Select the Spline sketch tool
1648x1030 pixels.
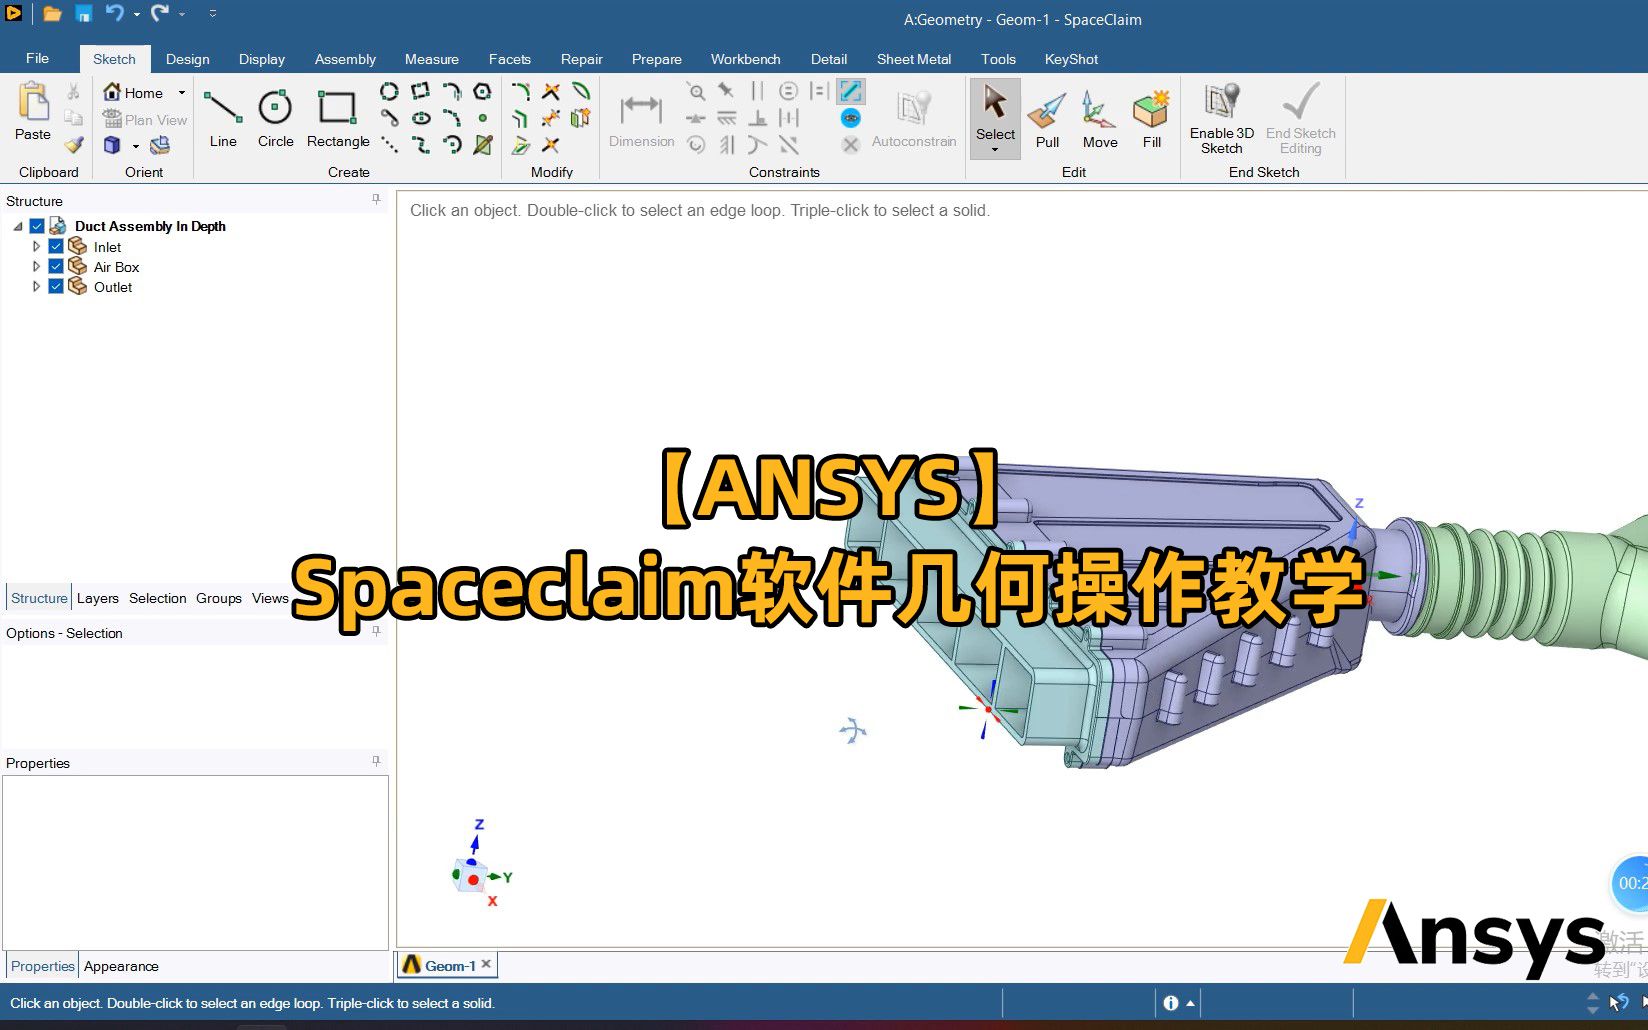pos(420,145)
